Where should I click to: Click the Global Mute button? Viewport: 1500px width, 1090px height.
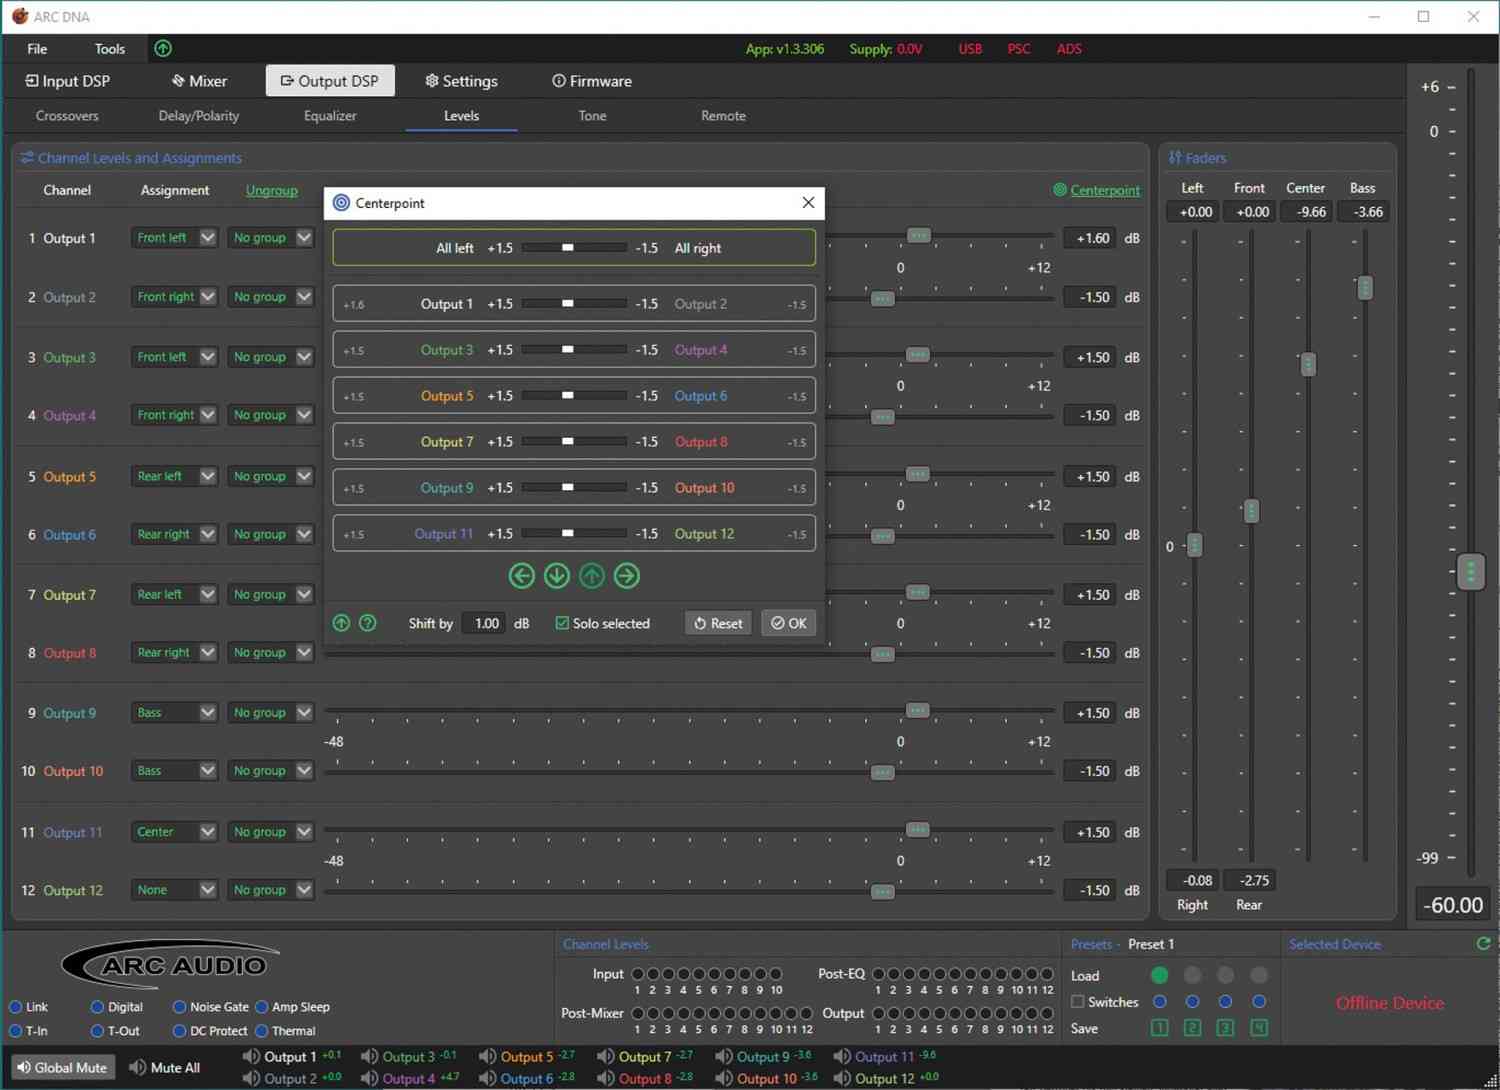62,1067
